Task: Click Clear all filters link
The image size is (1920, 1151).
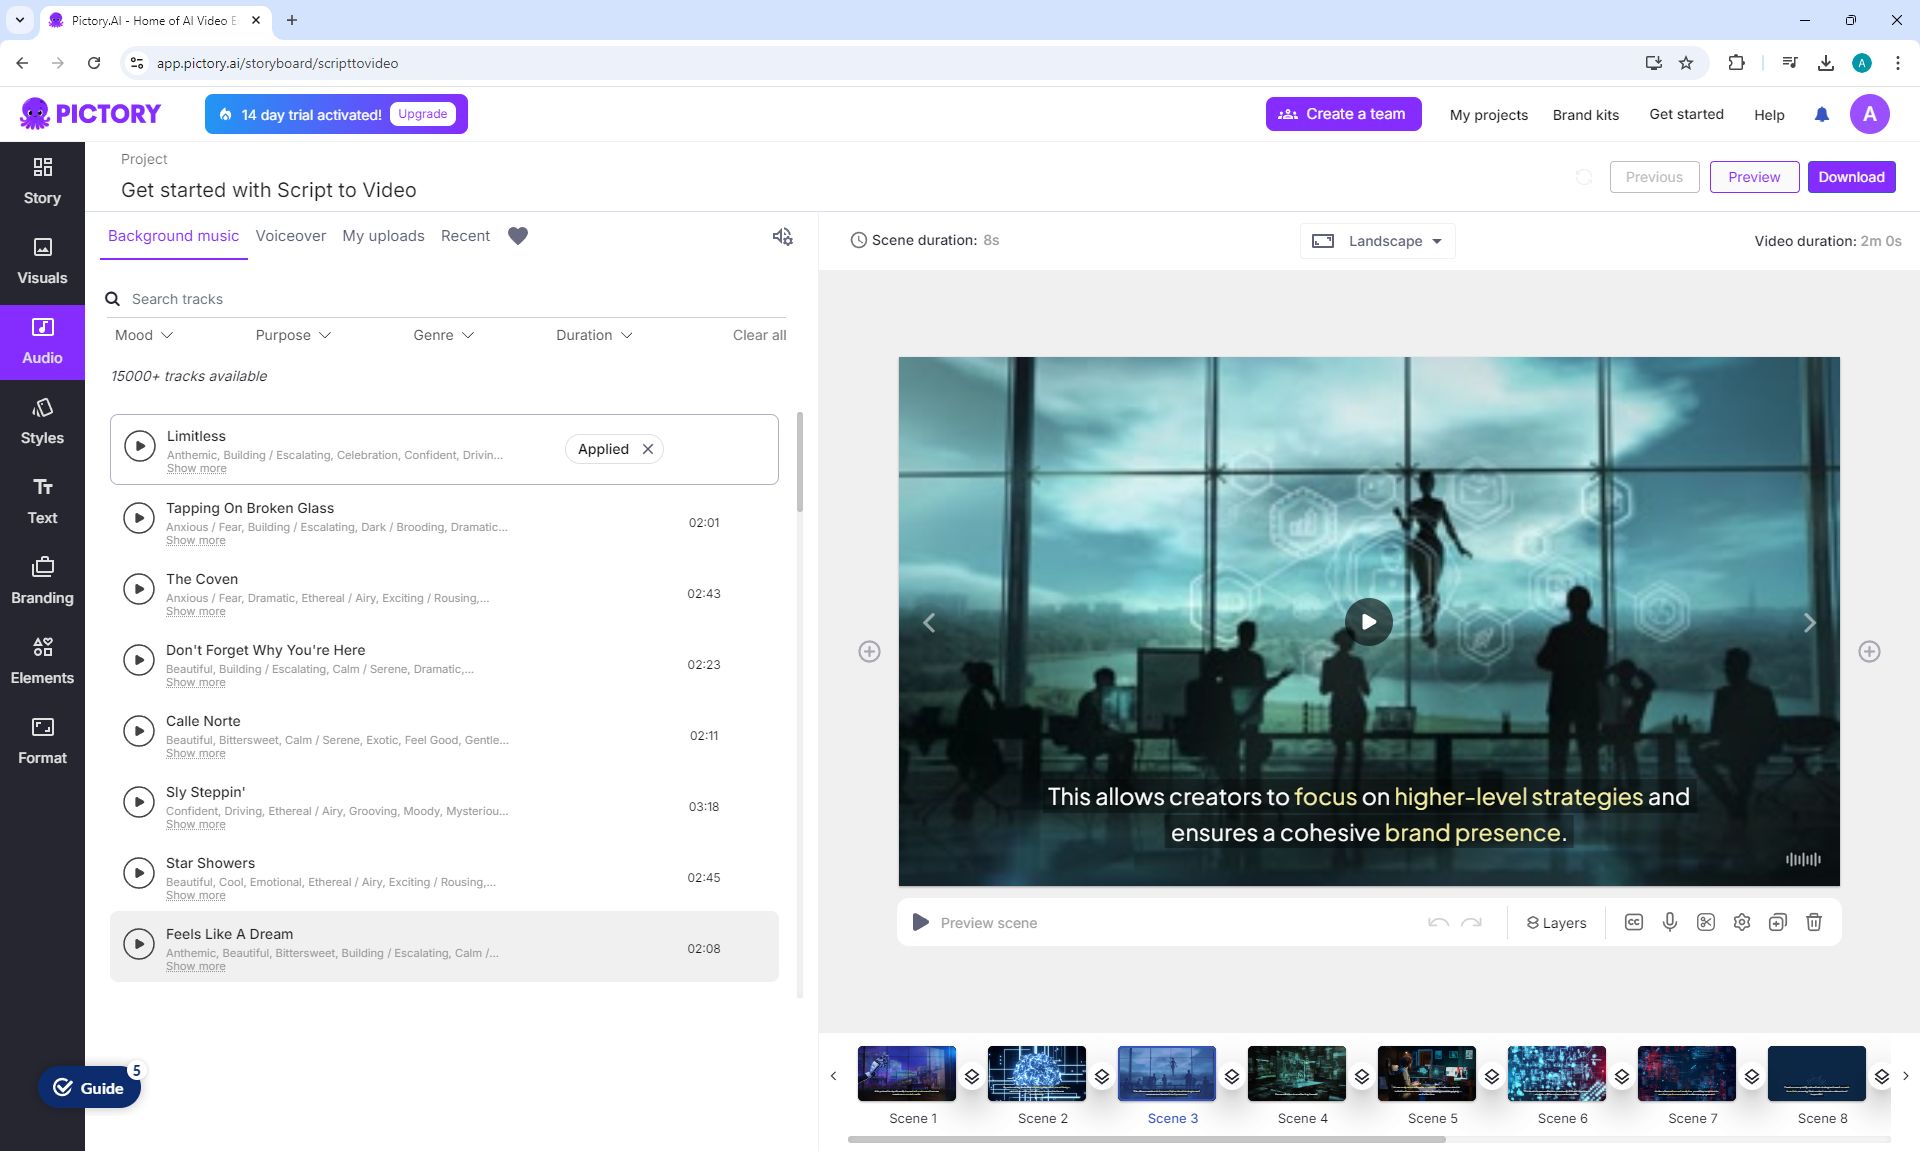Action: 759,335
